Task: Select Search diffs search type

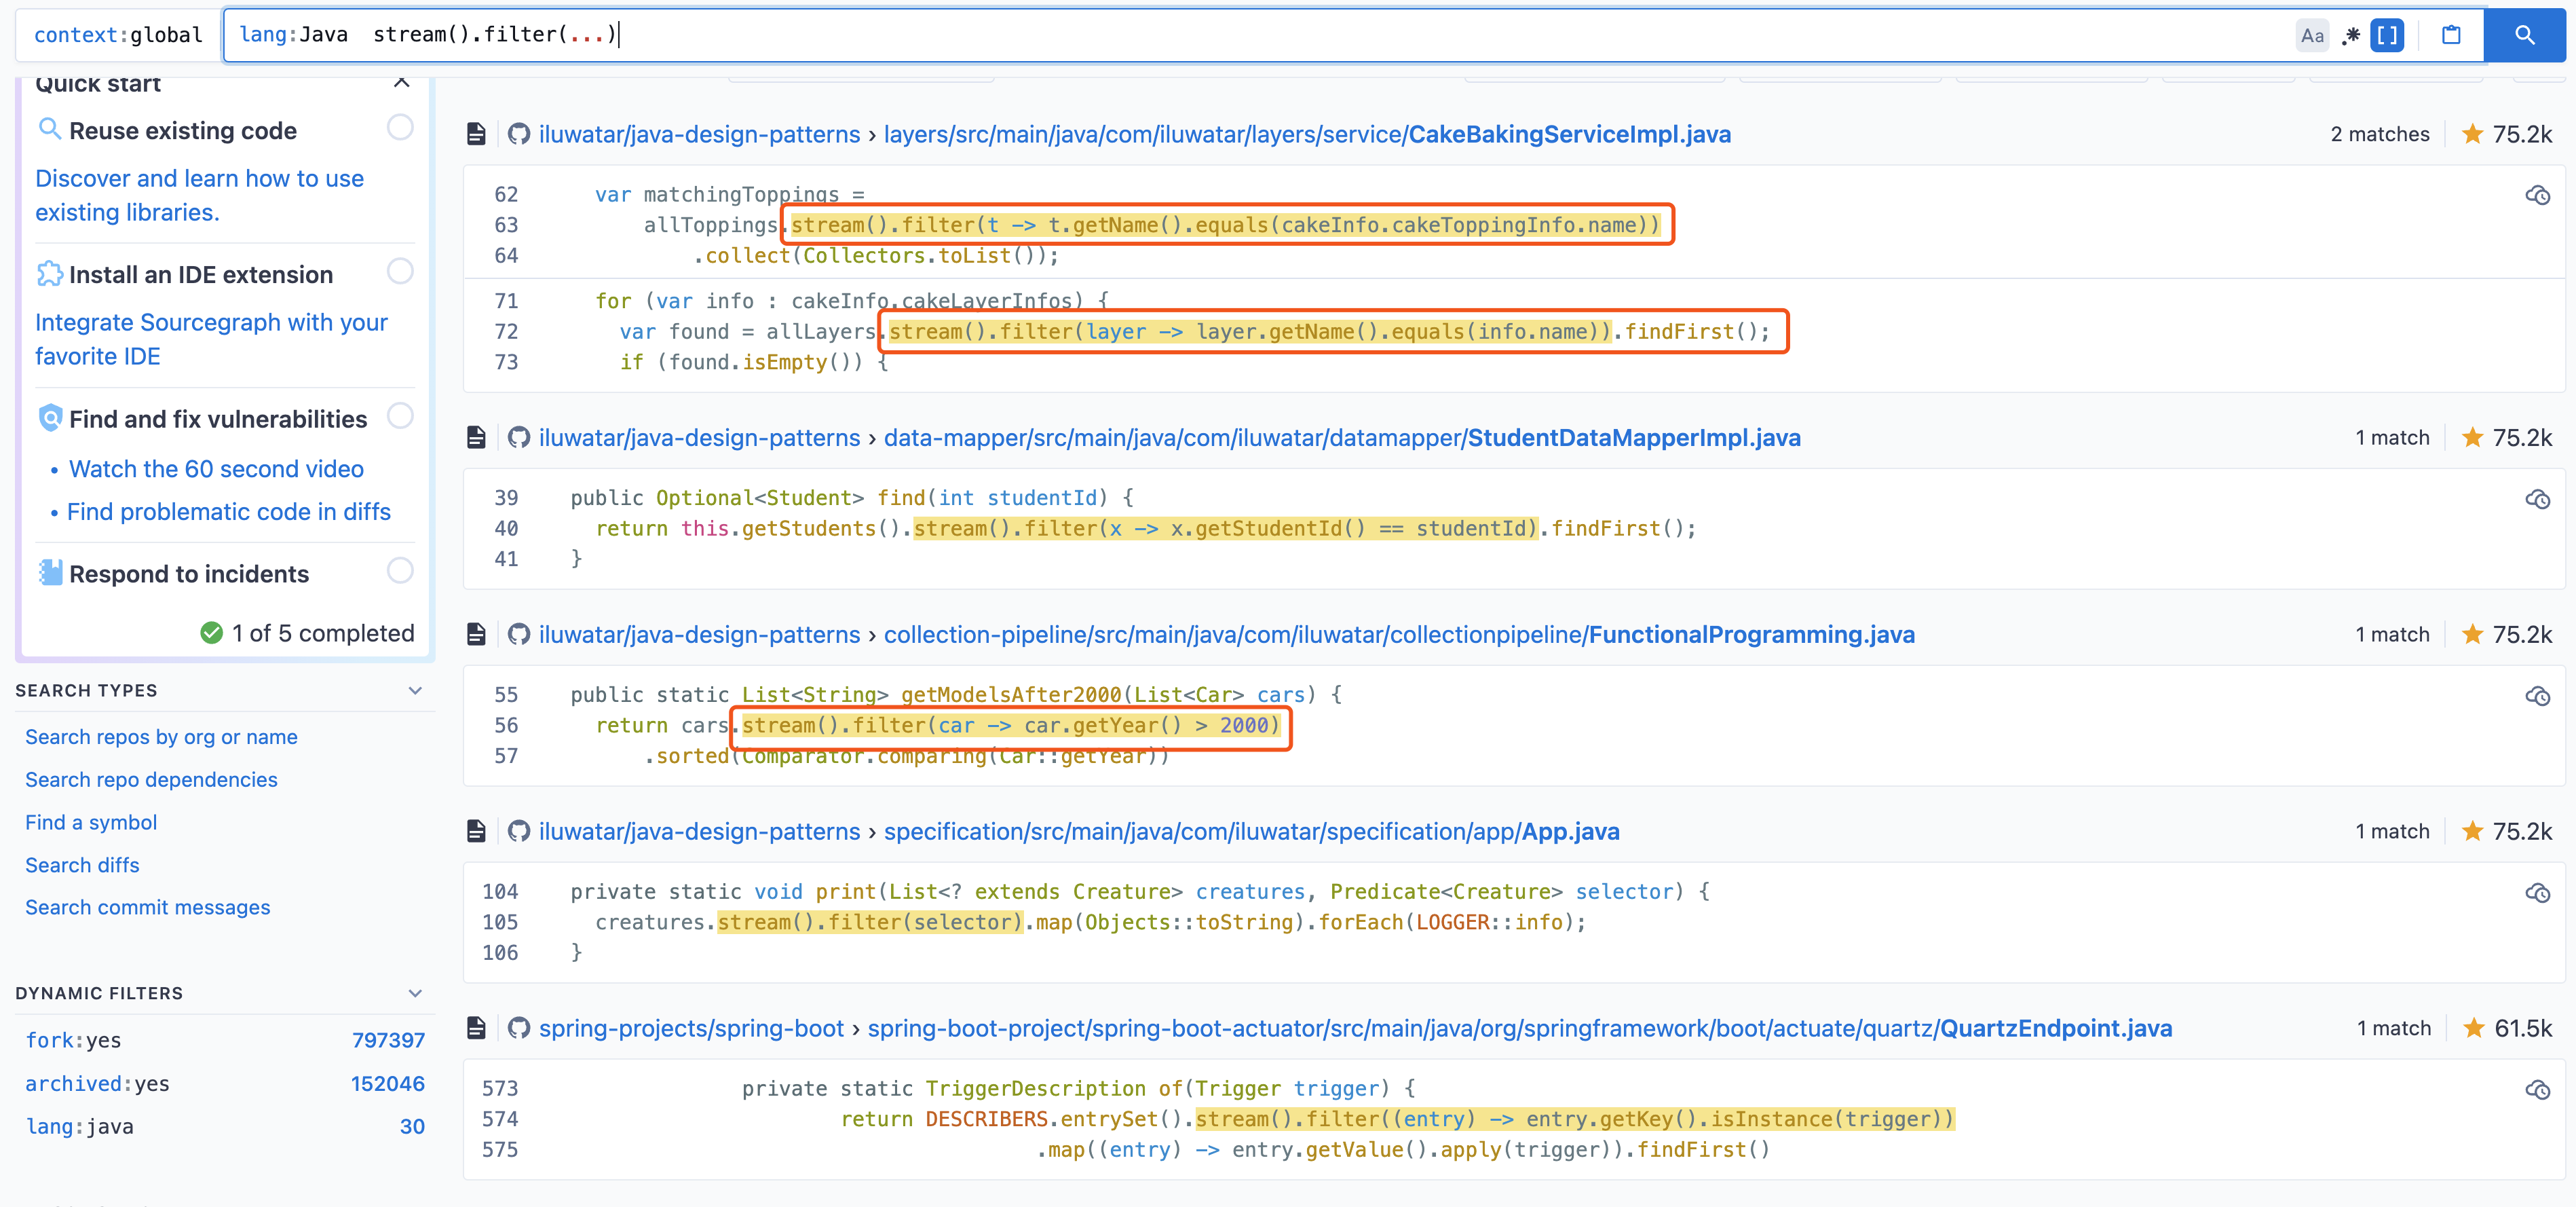Action: pos(82,866)
